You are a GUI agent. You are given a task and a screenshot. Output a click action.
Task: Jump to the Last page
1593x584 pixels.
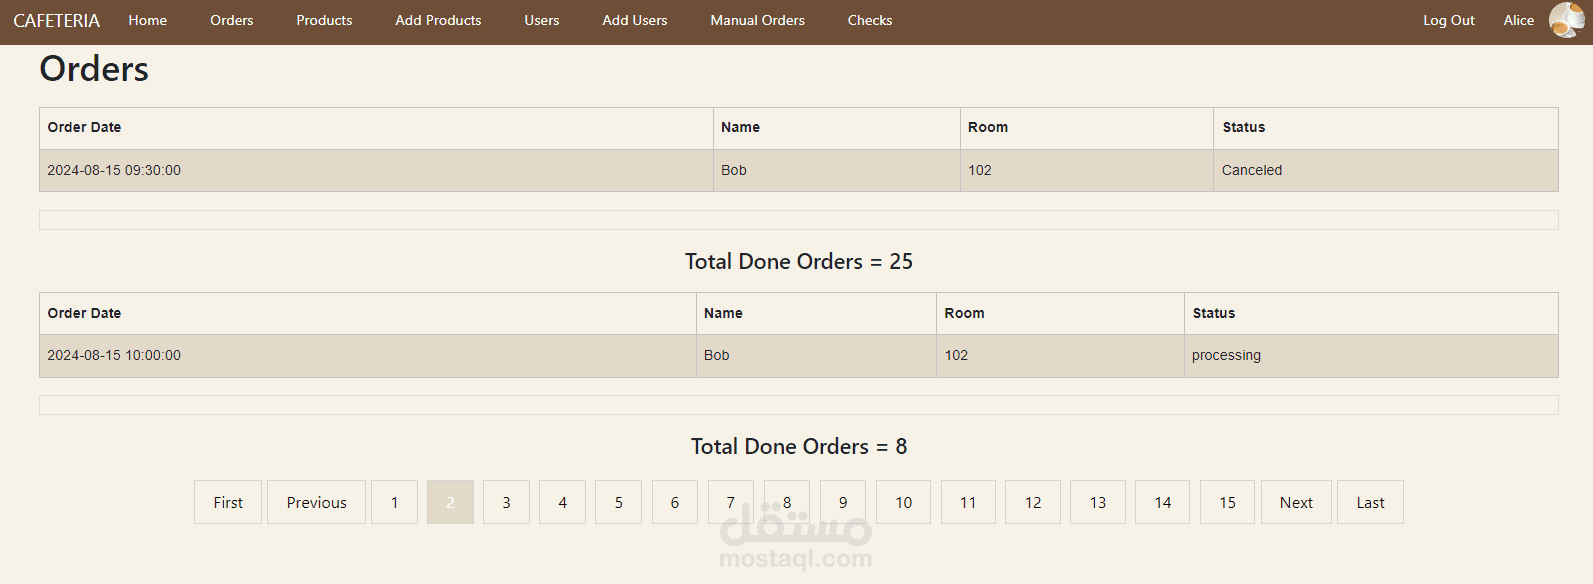tap(1370, 502)
